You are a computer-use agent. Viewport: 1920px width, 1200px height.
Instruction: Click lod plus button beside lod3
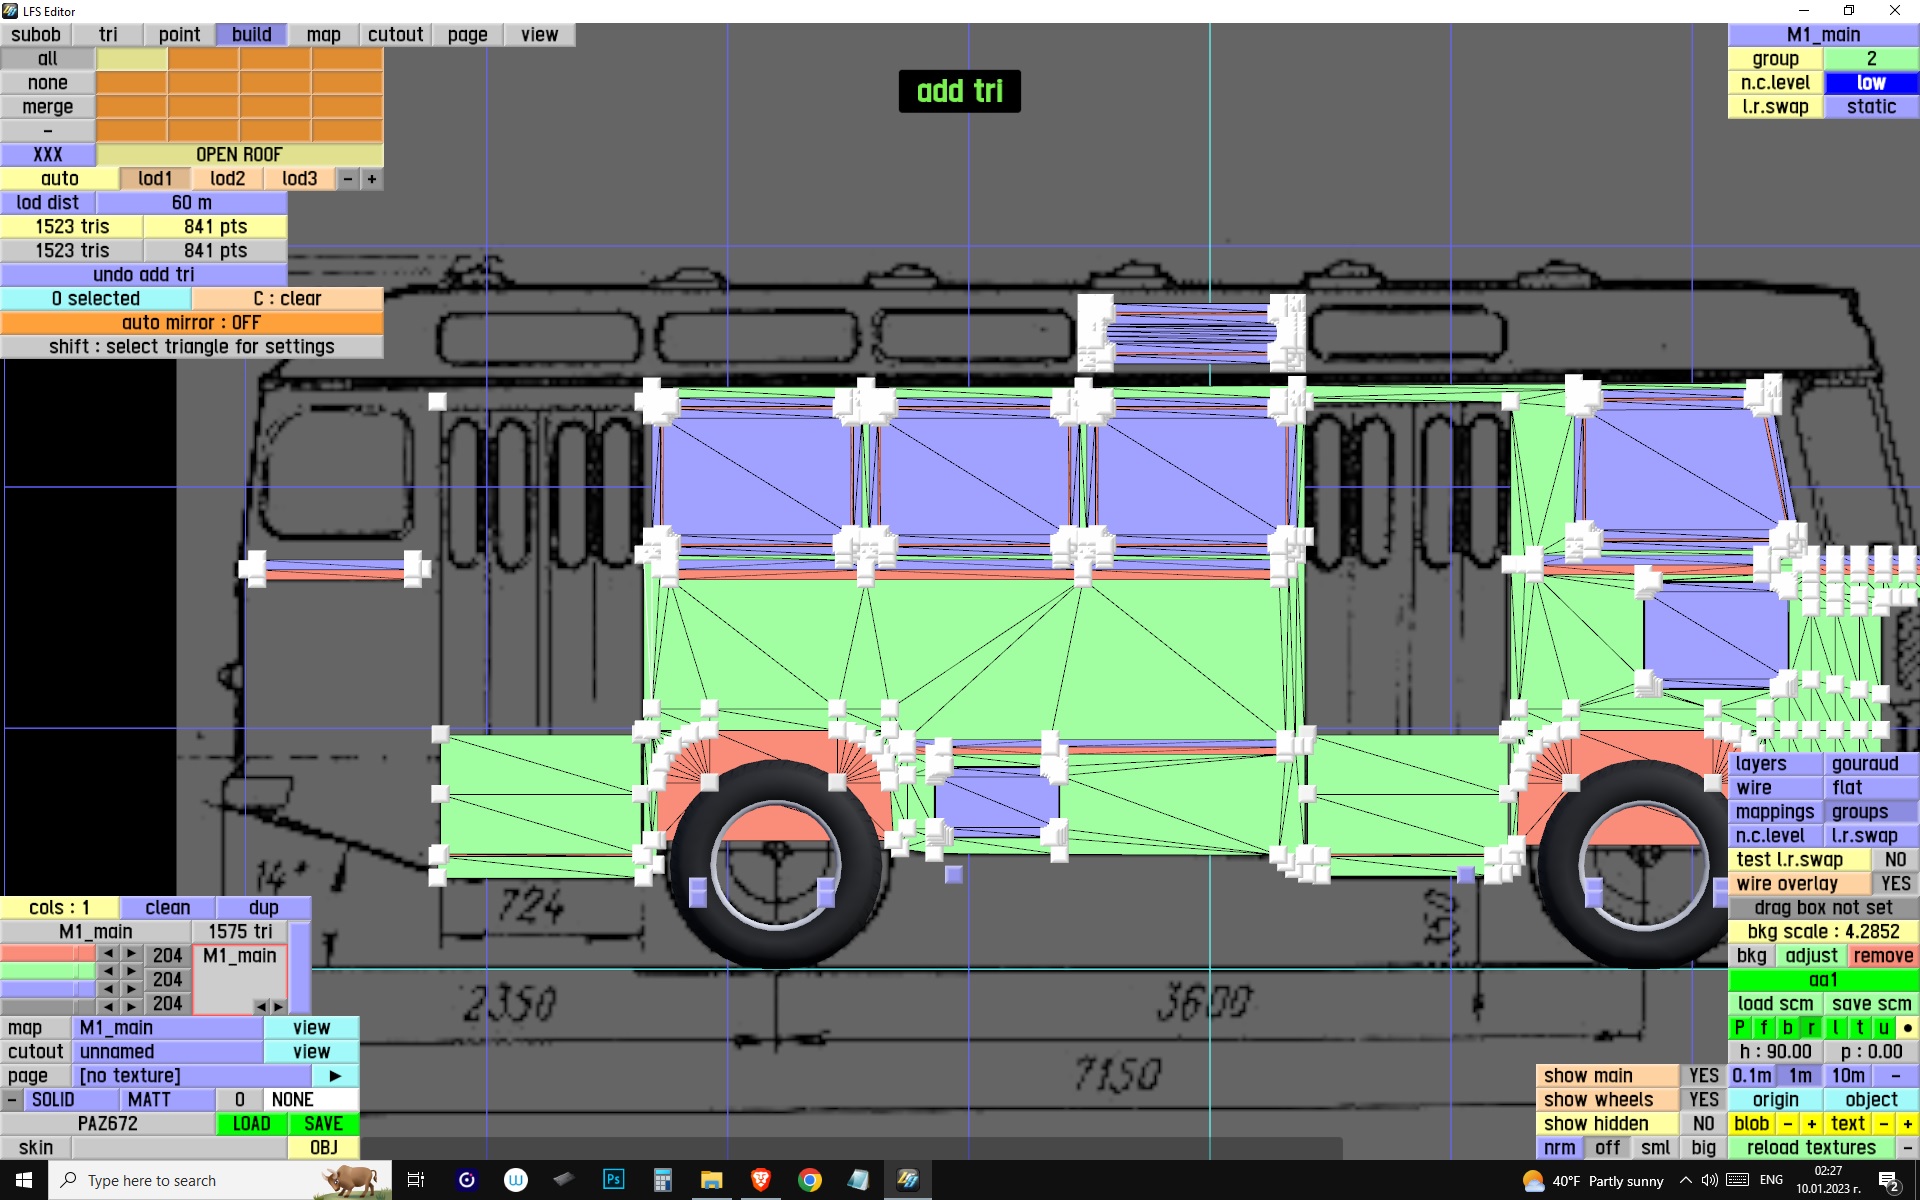point(372,179)
